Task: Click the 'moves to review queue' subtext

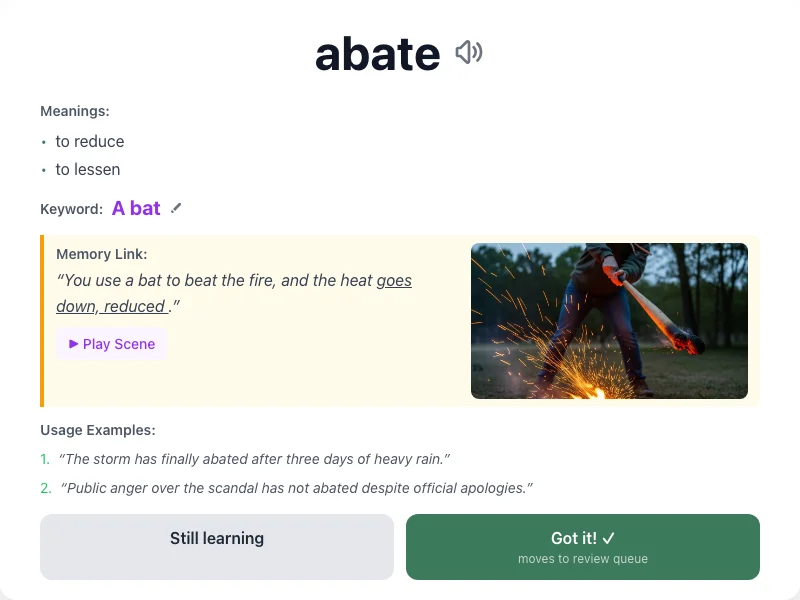Action: click(x=582, y=558)
